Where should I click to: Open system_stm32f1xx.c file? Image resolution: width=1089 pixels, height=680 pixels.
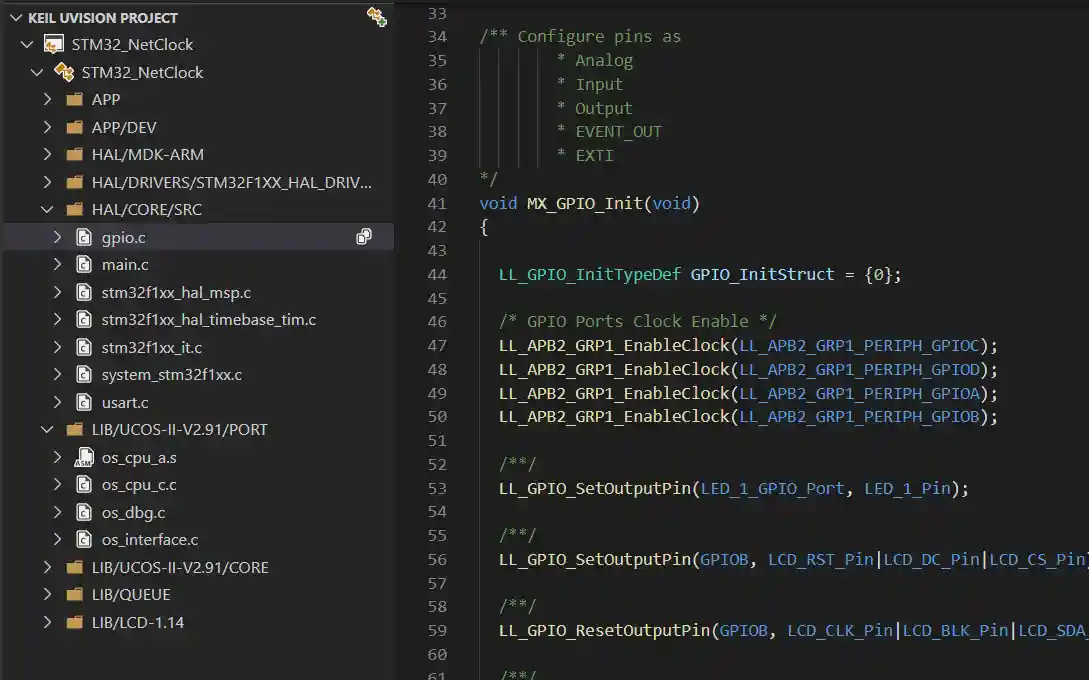171,375
